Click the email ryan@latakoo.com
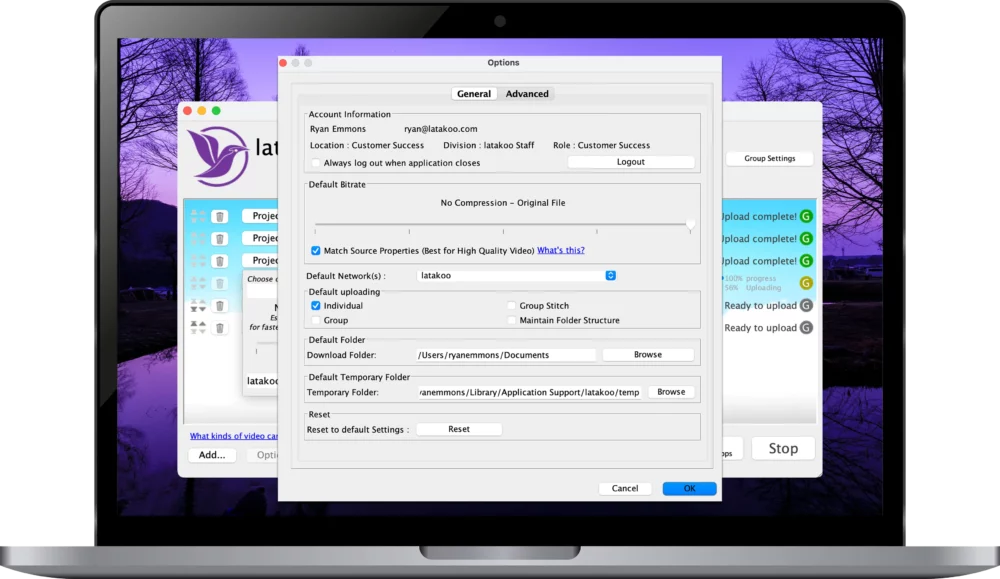Screen dimensions: 1000x579 [441, 129]
